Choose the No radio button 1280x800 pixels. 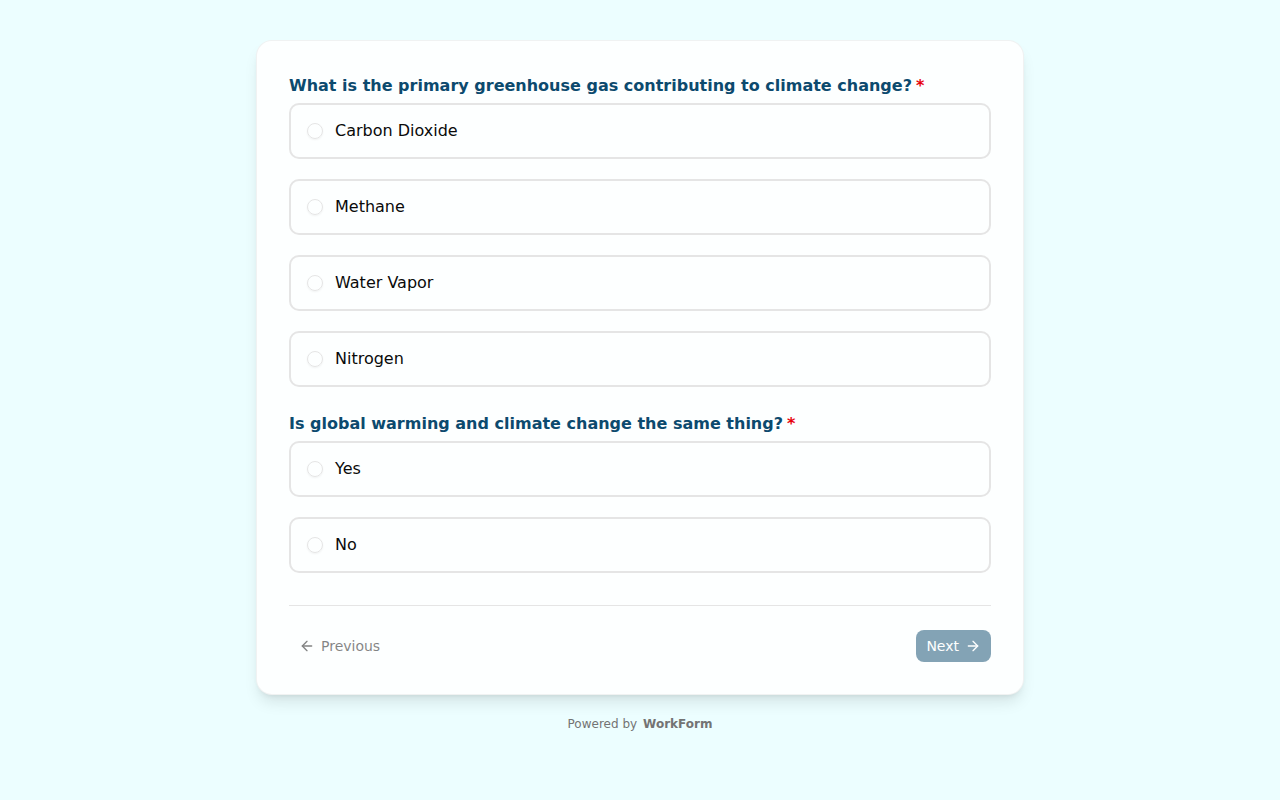[x=315, y=545]
